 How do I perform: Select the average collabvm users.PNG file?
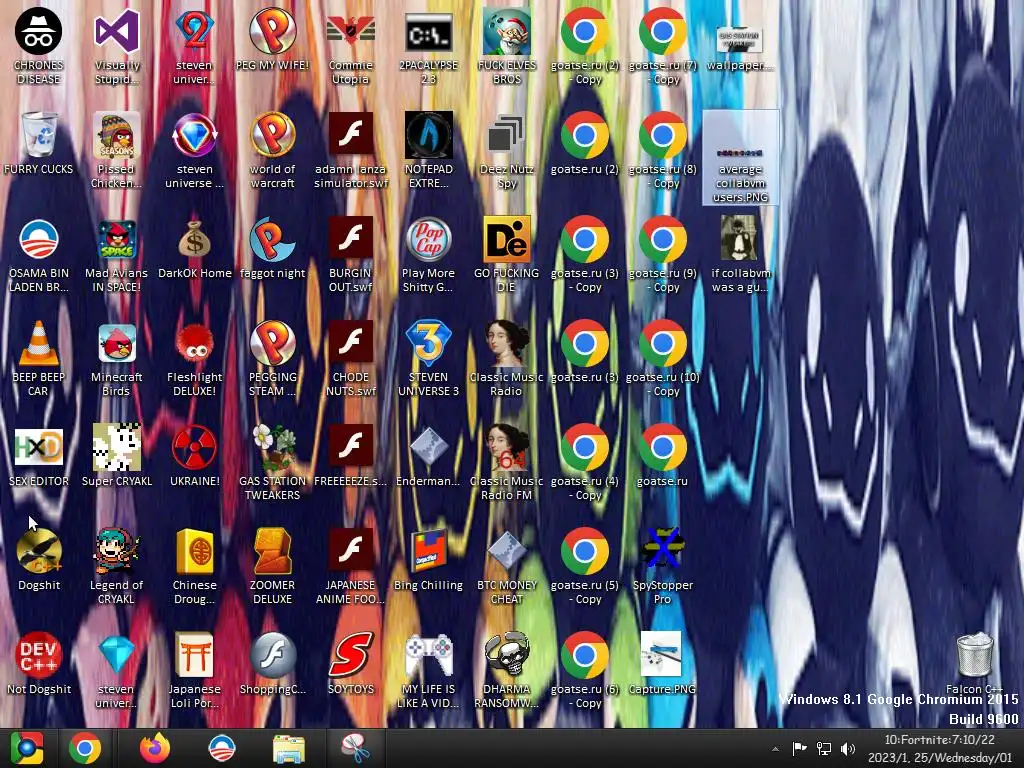pyautogui.click(x=741, y=158)
